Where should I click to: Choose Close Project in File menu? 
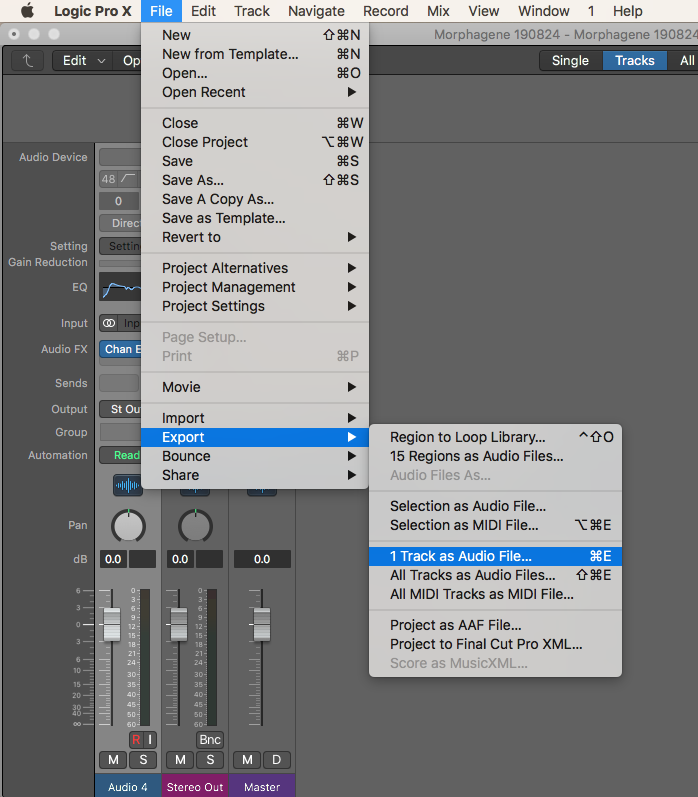(255, 142)
